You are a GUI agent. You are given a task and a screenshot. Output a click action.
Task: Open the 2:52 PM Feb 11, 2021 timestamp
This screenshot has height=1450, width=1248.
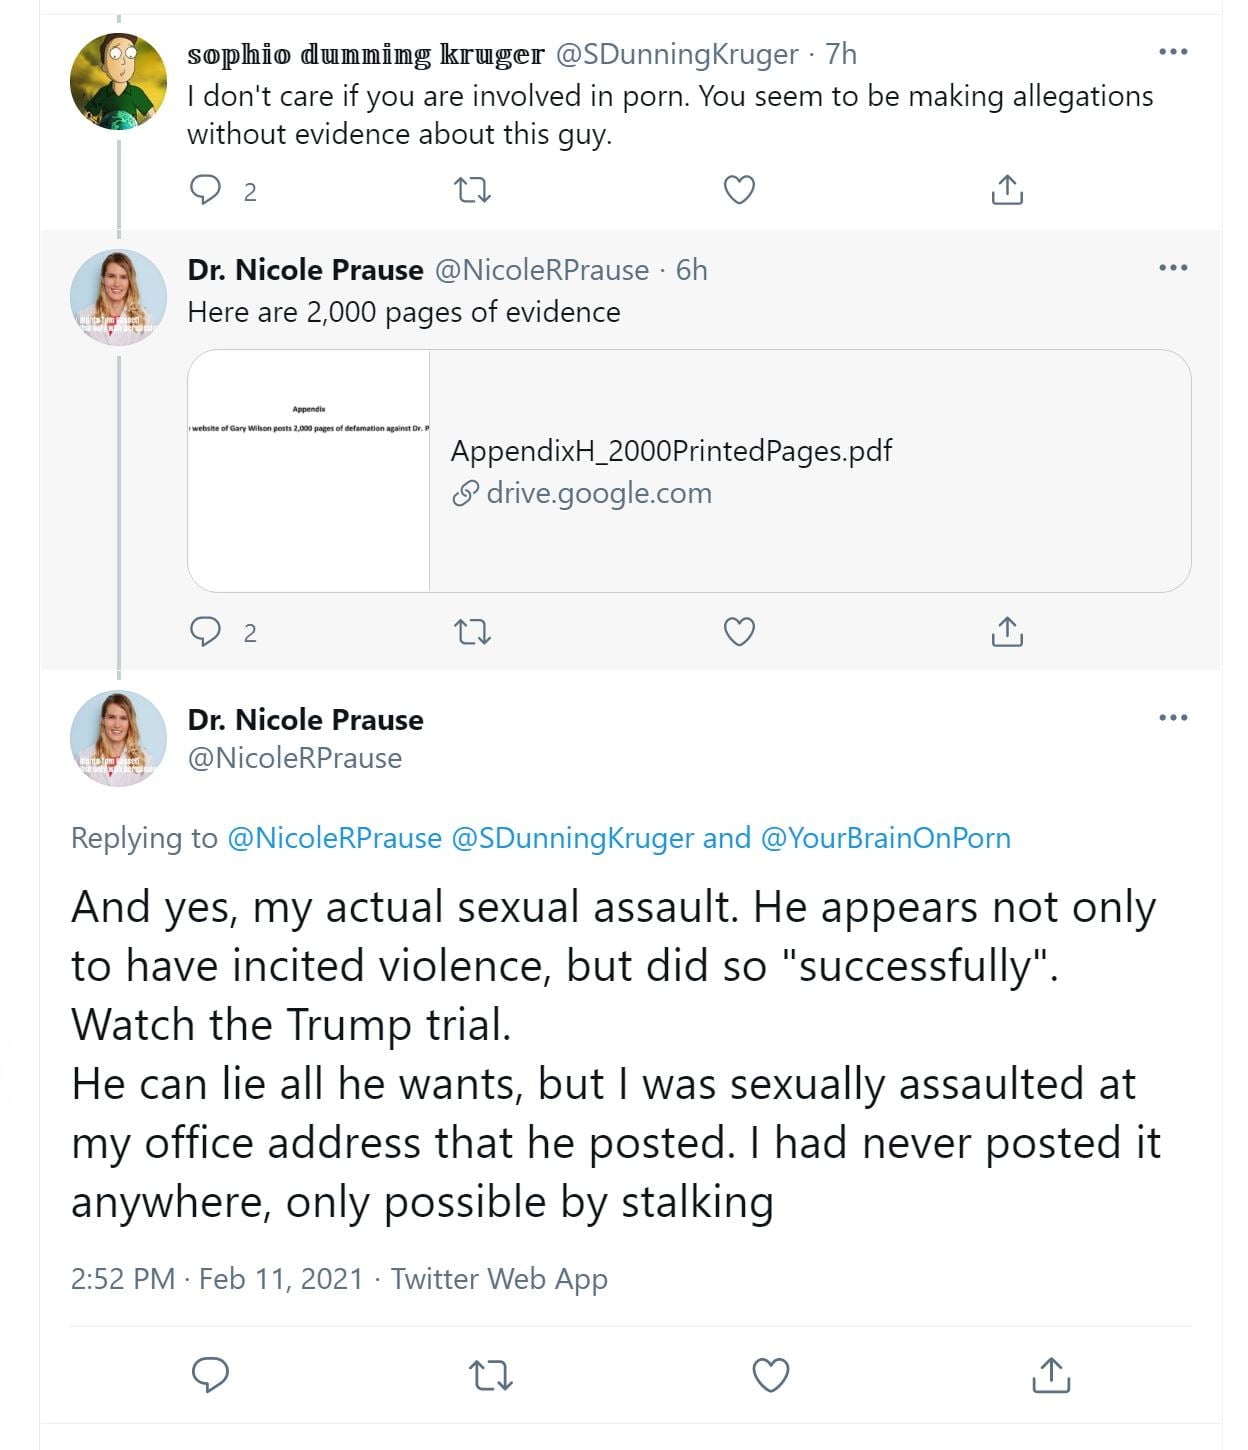point(216,1279)
